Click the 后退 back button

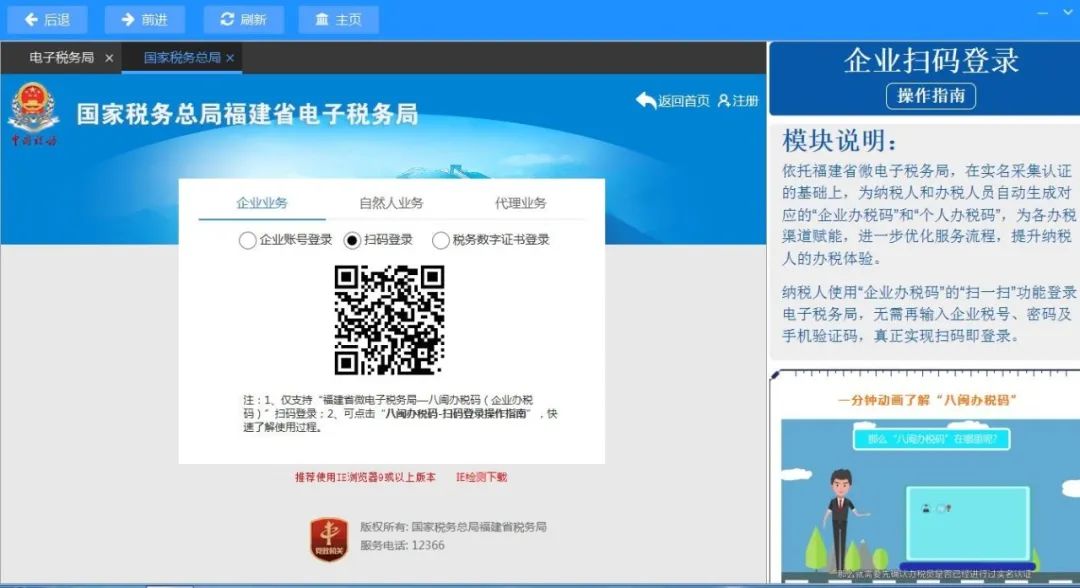click(x=48, y=20)
